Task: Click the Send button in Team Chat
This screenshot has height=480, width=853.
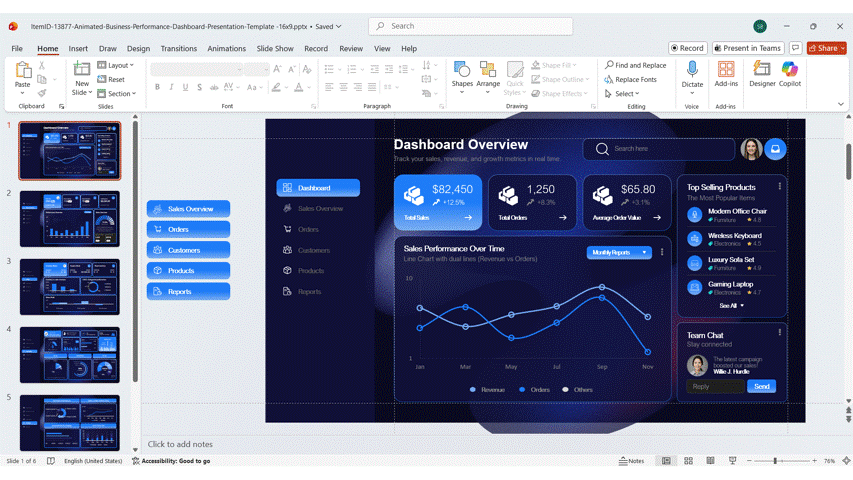Action: pos(762,386)
